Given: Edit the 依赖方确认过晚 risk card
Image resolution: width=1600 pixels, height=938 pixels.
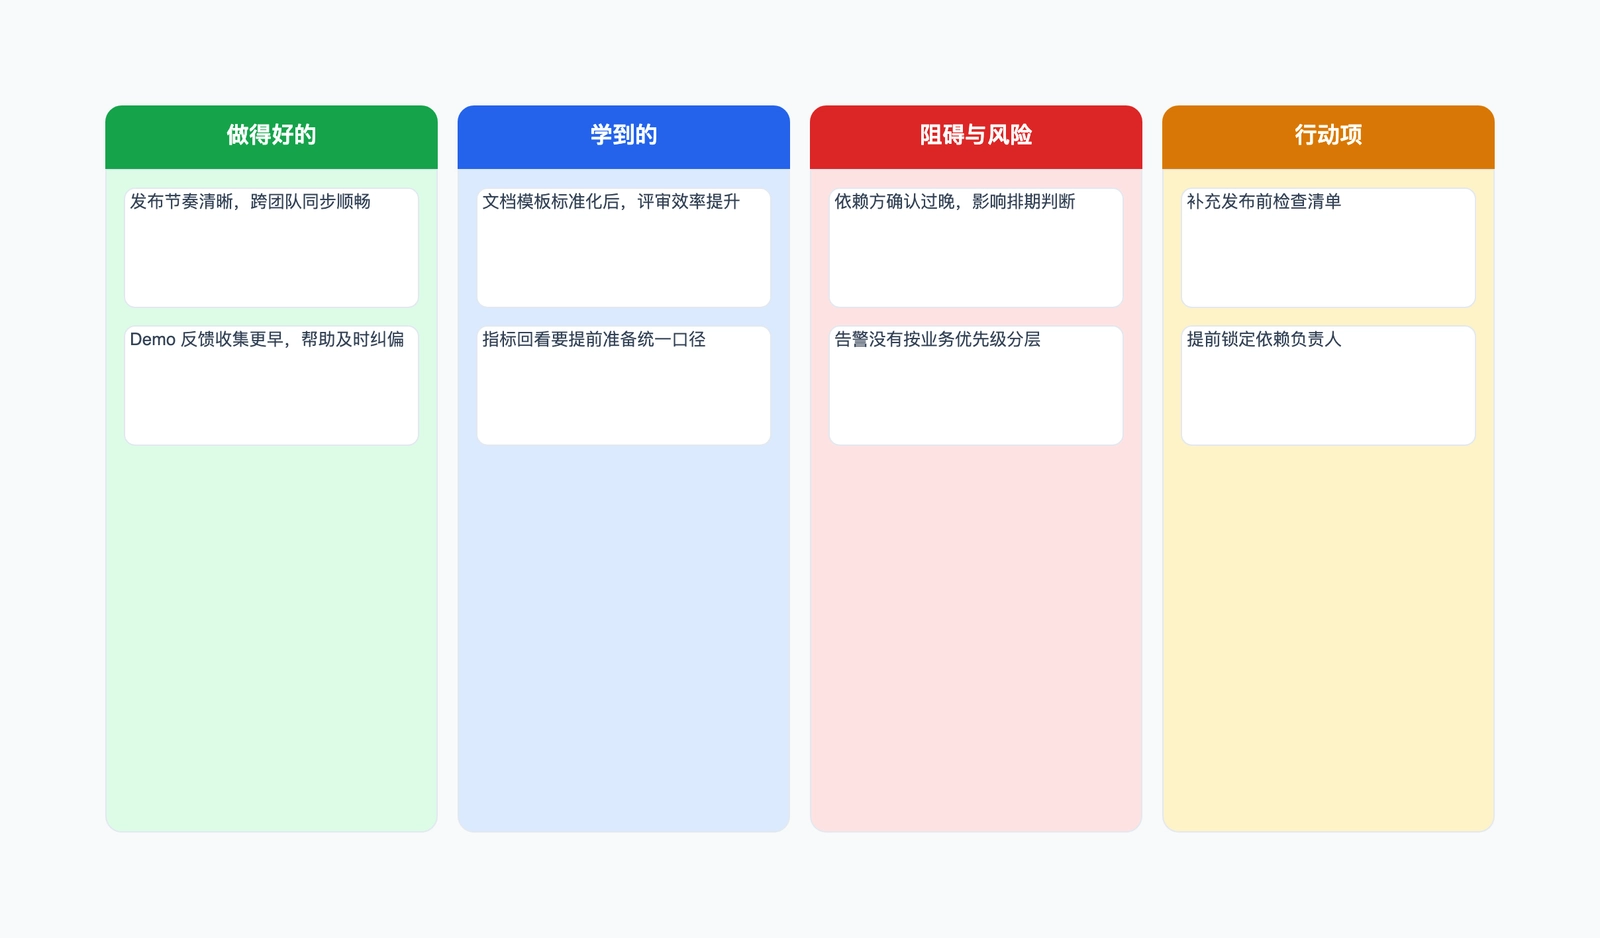Looking at the screenshot, I should pos(975,247).
